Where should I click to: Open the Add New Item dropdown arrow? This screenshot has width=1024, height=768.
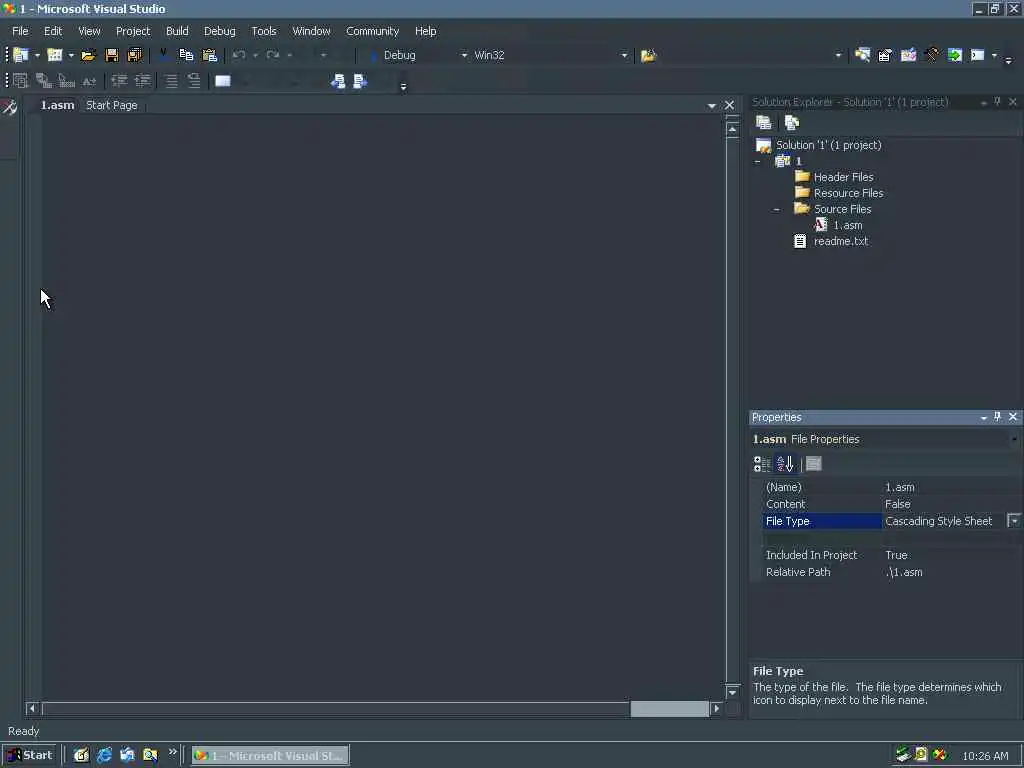point(71,56)
